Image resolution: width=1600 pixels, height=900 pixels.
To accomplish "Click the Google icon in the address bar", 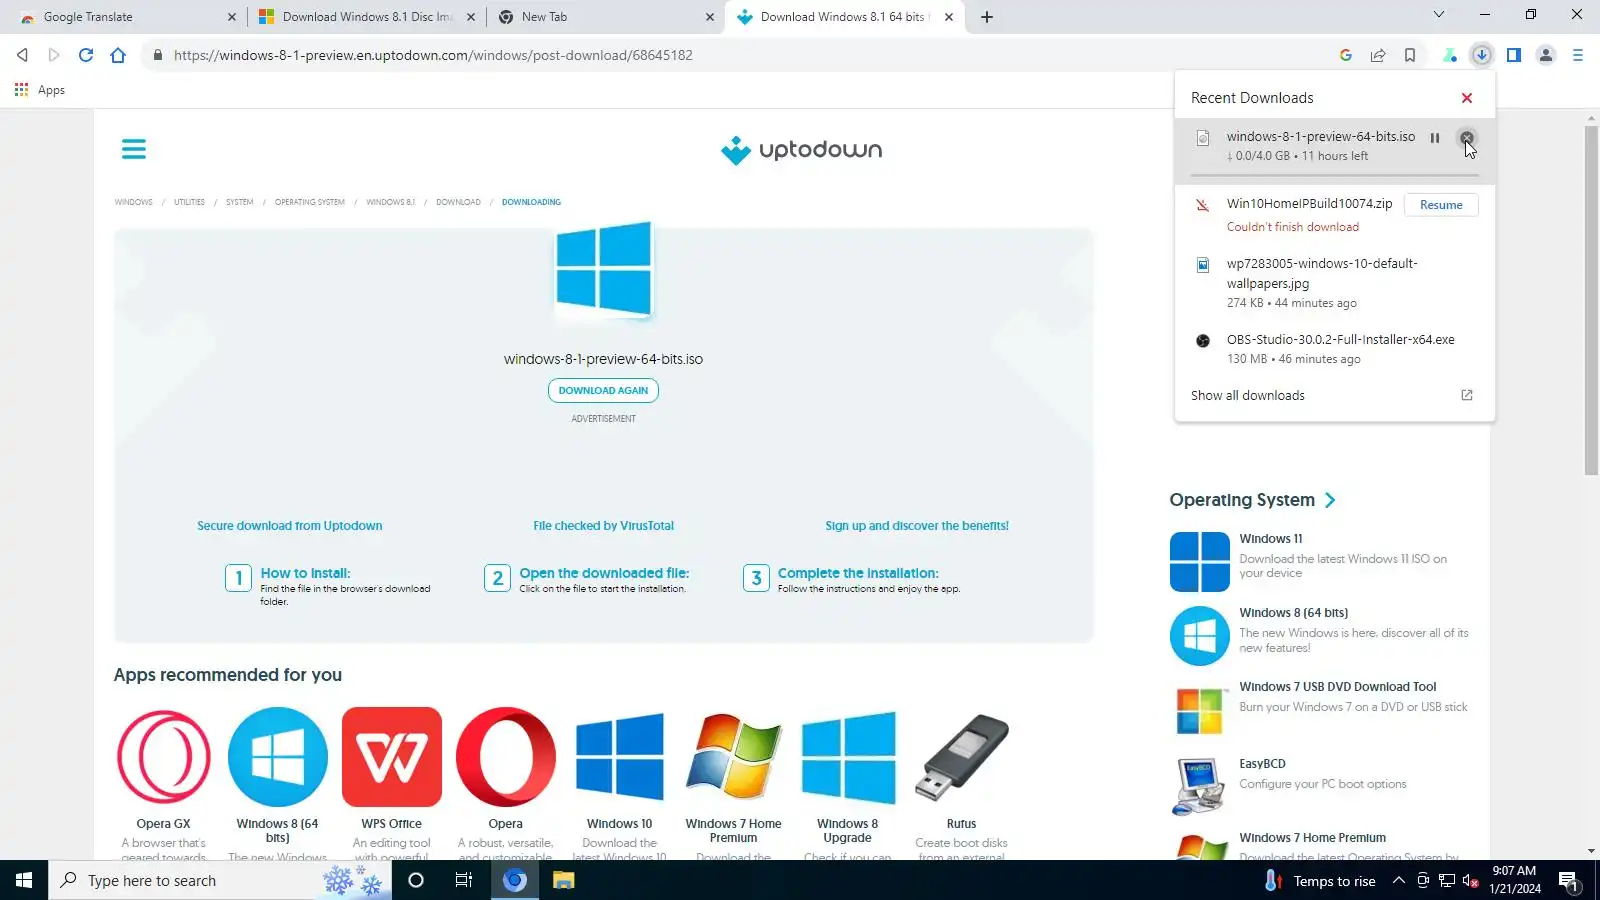I will (x=1346, y=55).
